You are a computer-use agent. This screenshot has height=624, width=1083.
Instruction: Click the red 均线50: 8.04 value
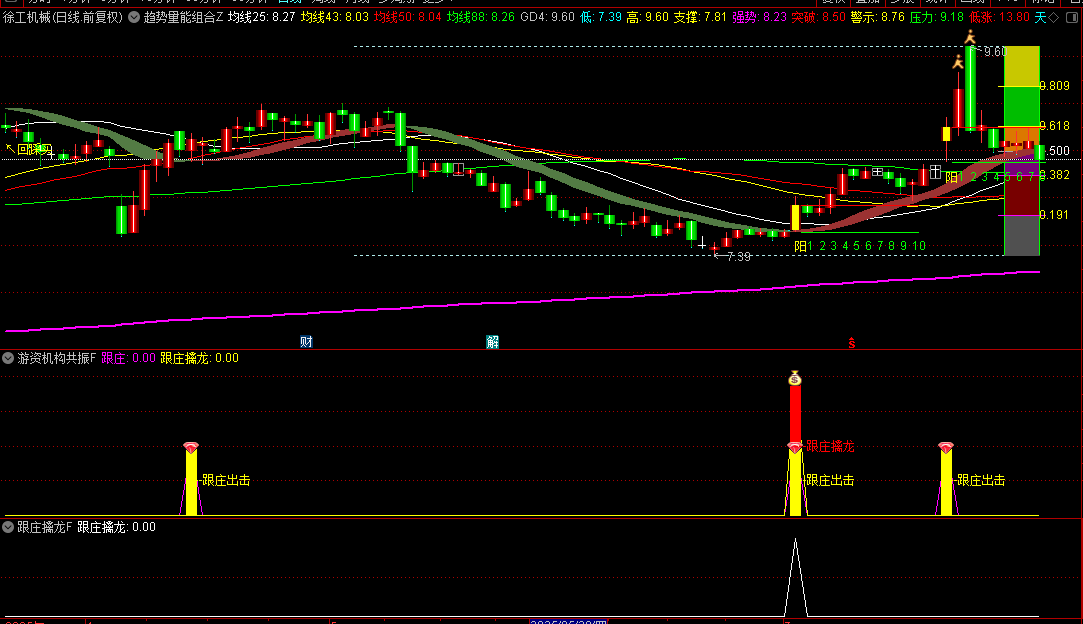point(408,17)
